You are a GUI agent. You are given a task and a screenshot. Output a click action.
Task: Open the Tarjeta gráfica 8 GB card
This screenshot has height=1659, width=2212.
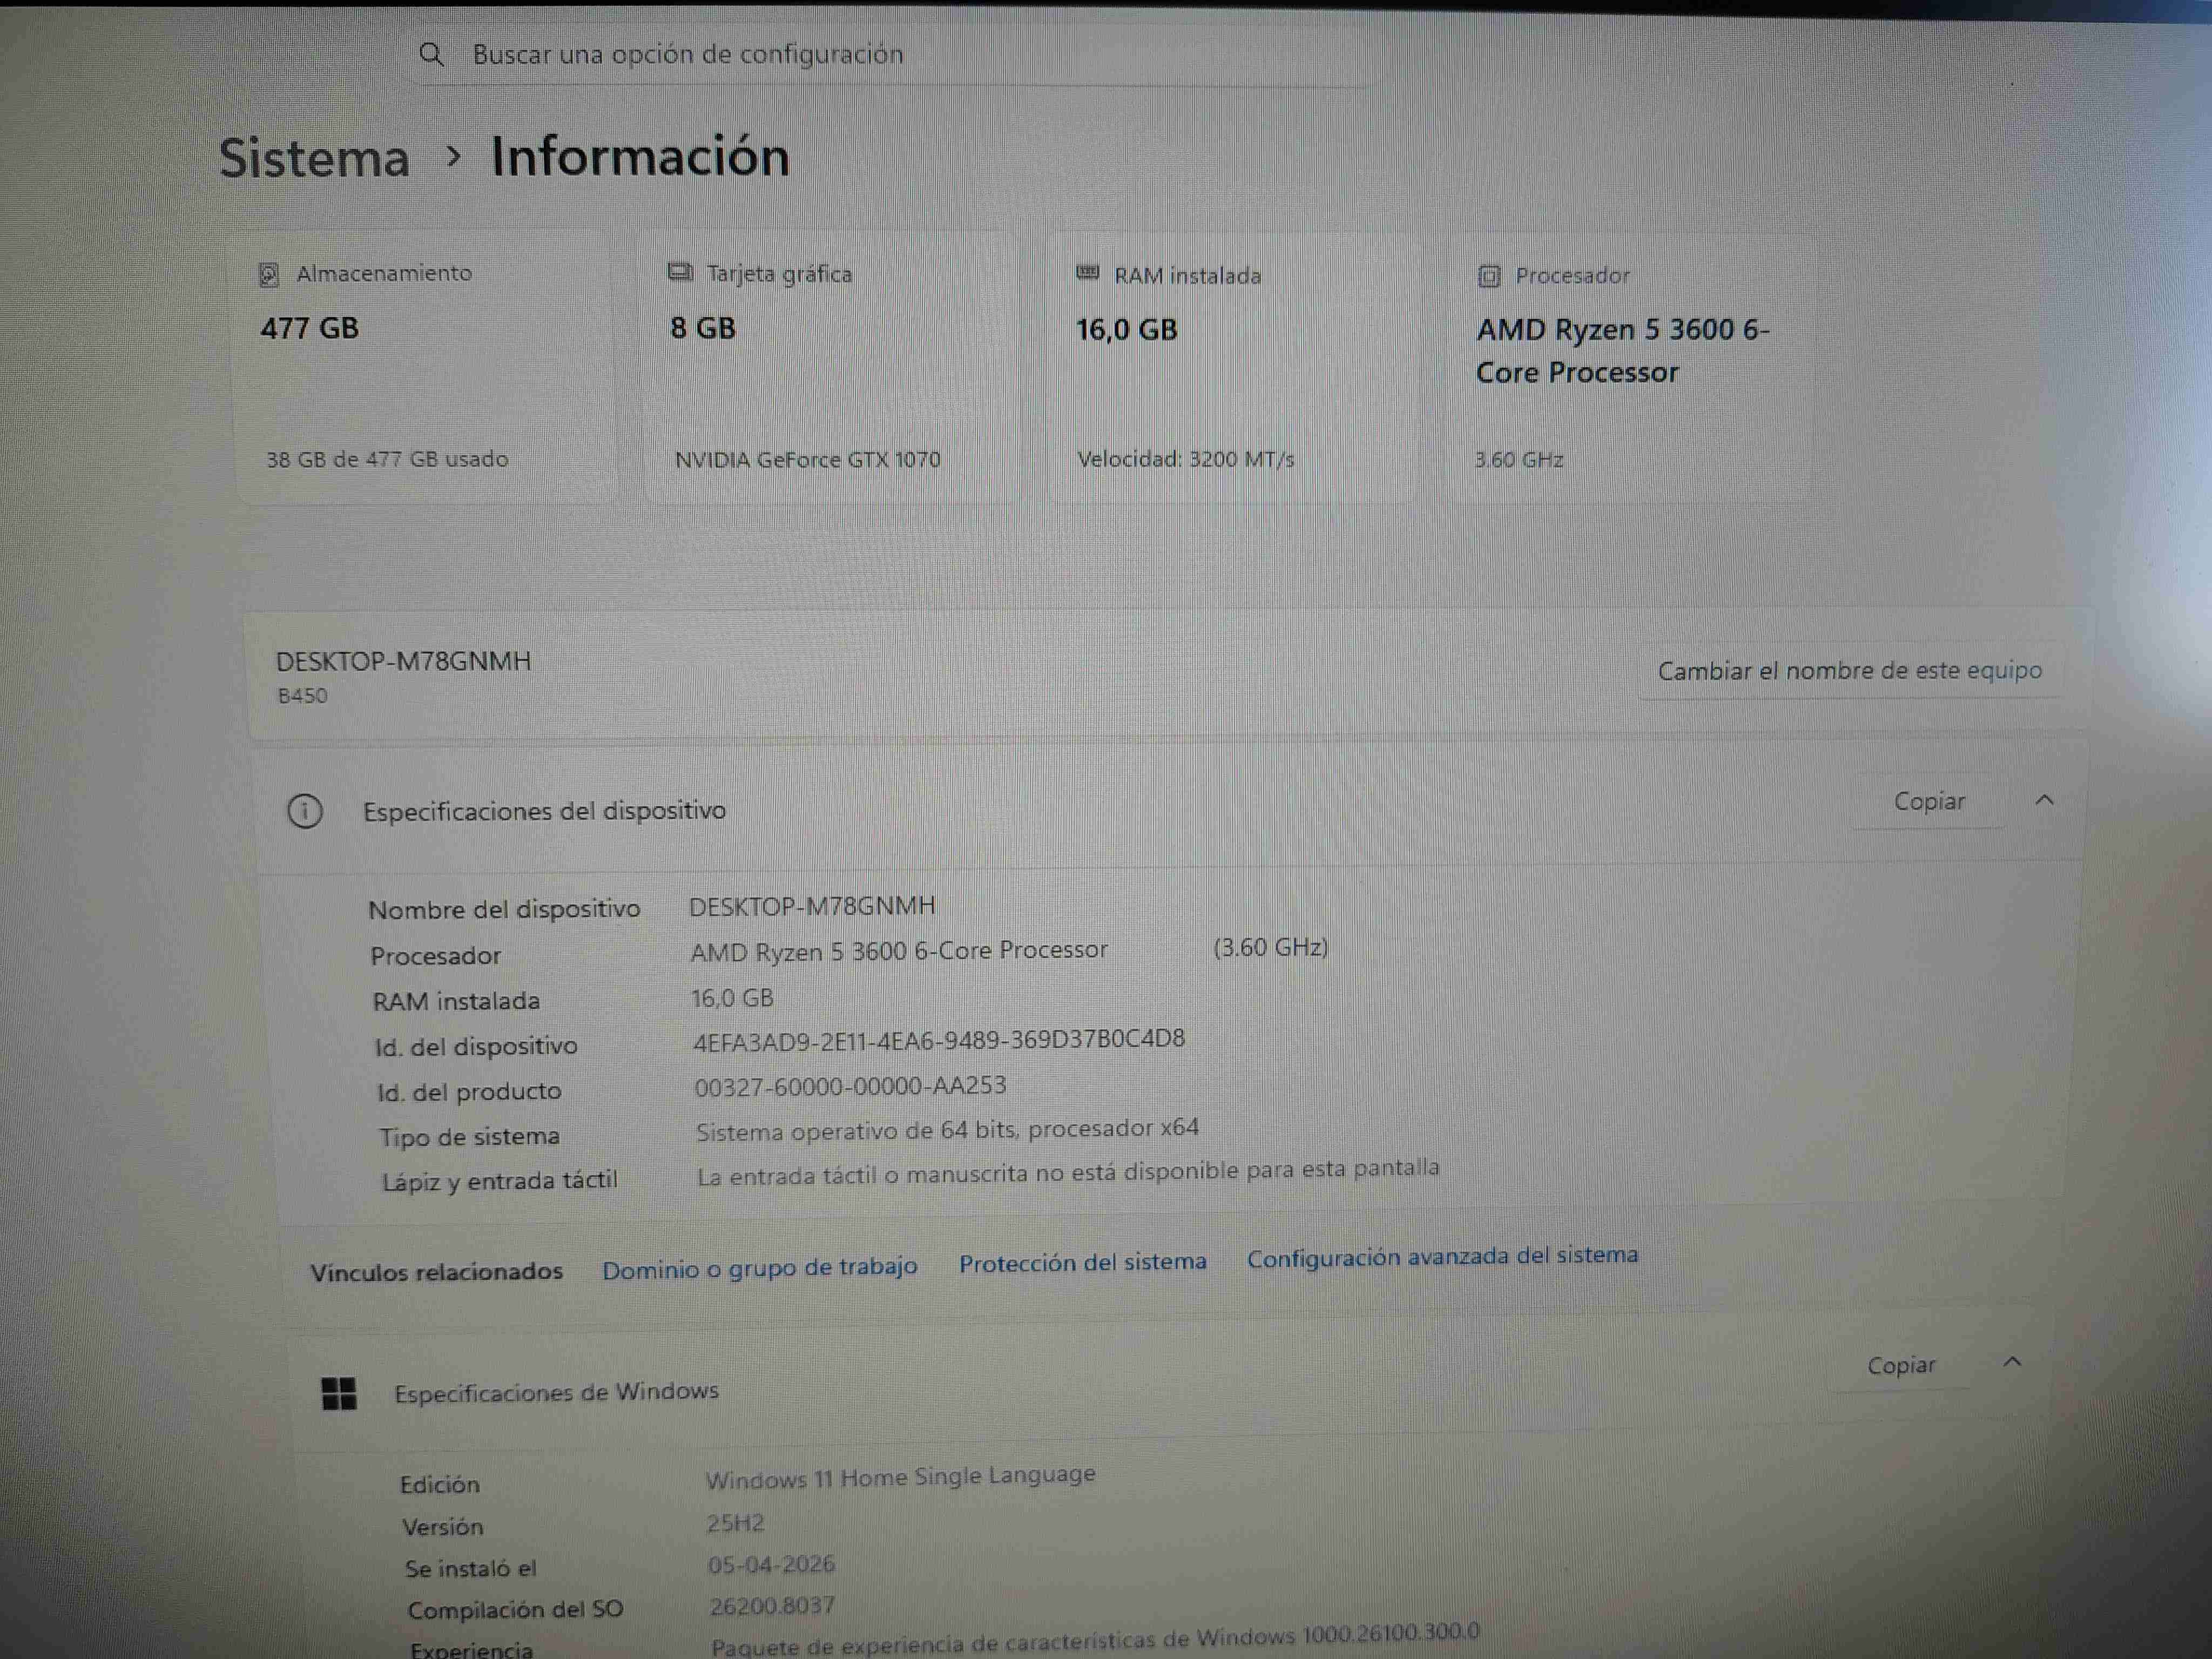(x=830, y=370)
